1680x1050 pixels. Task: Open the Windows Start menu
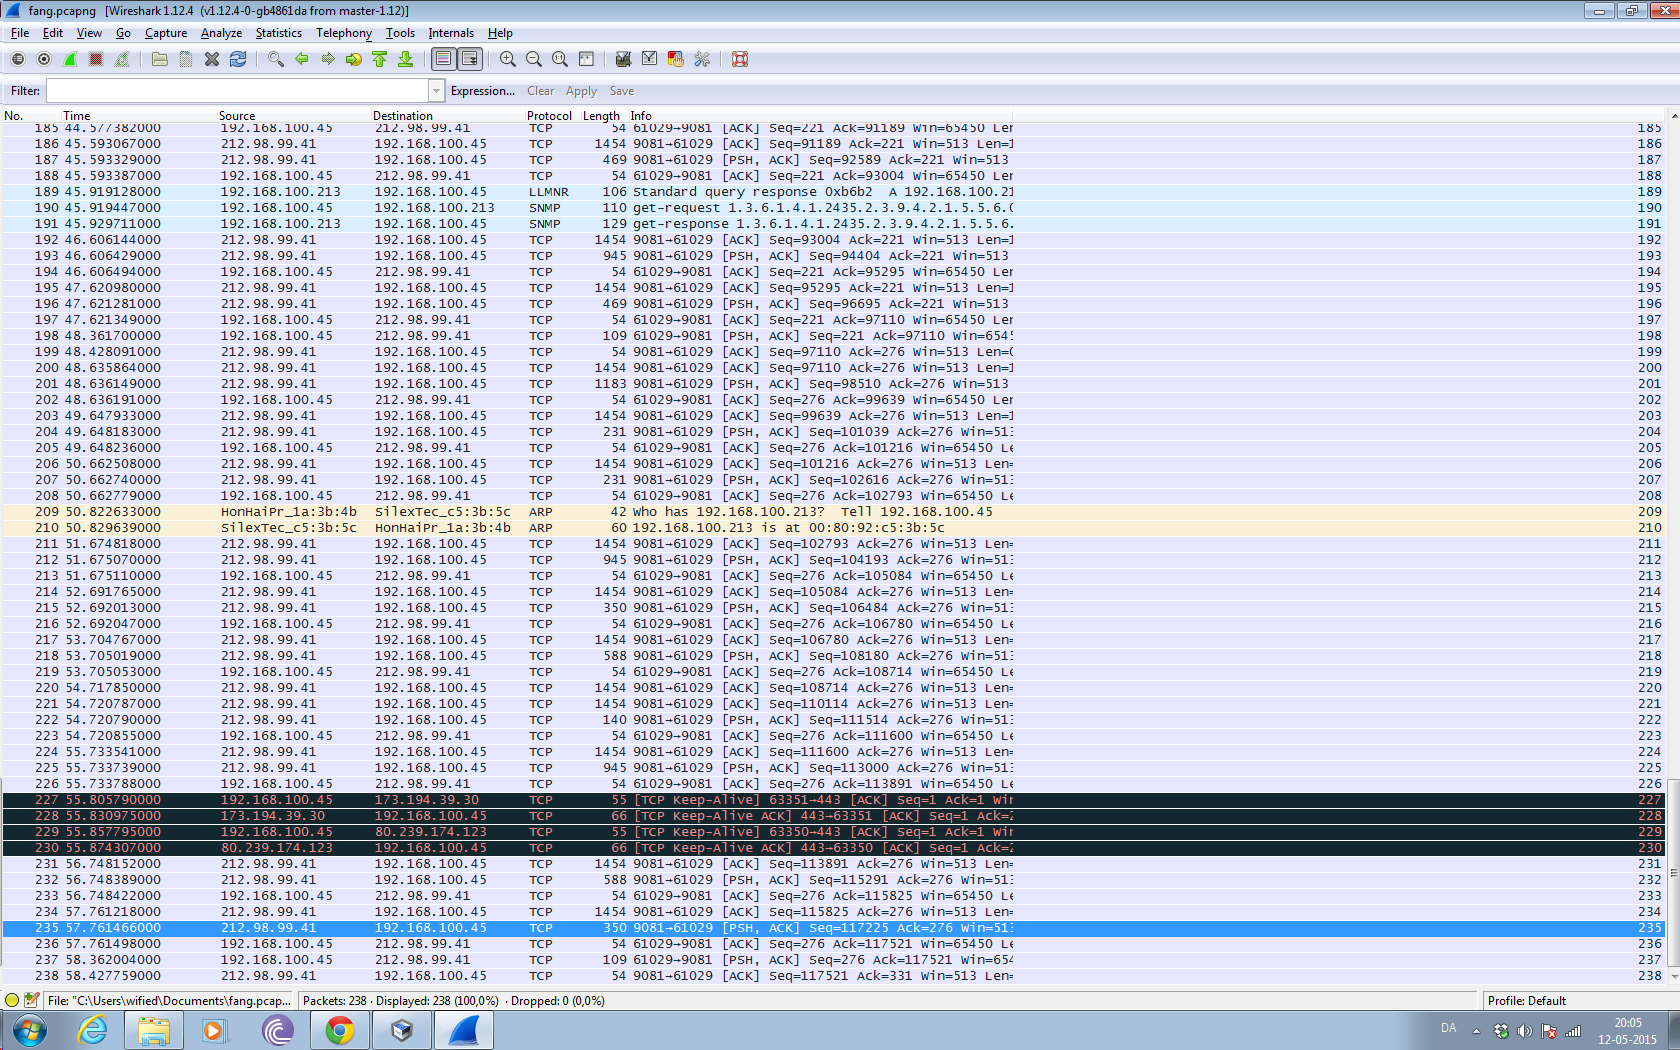coord(29,1031)
